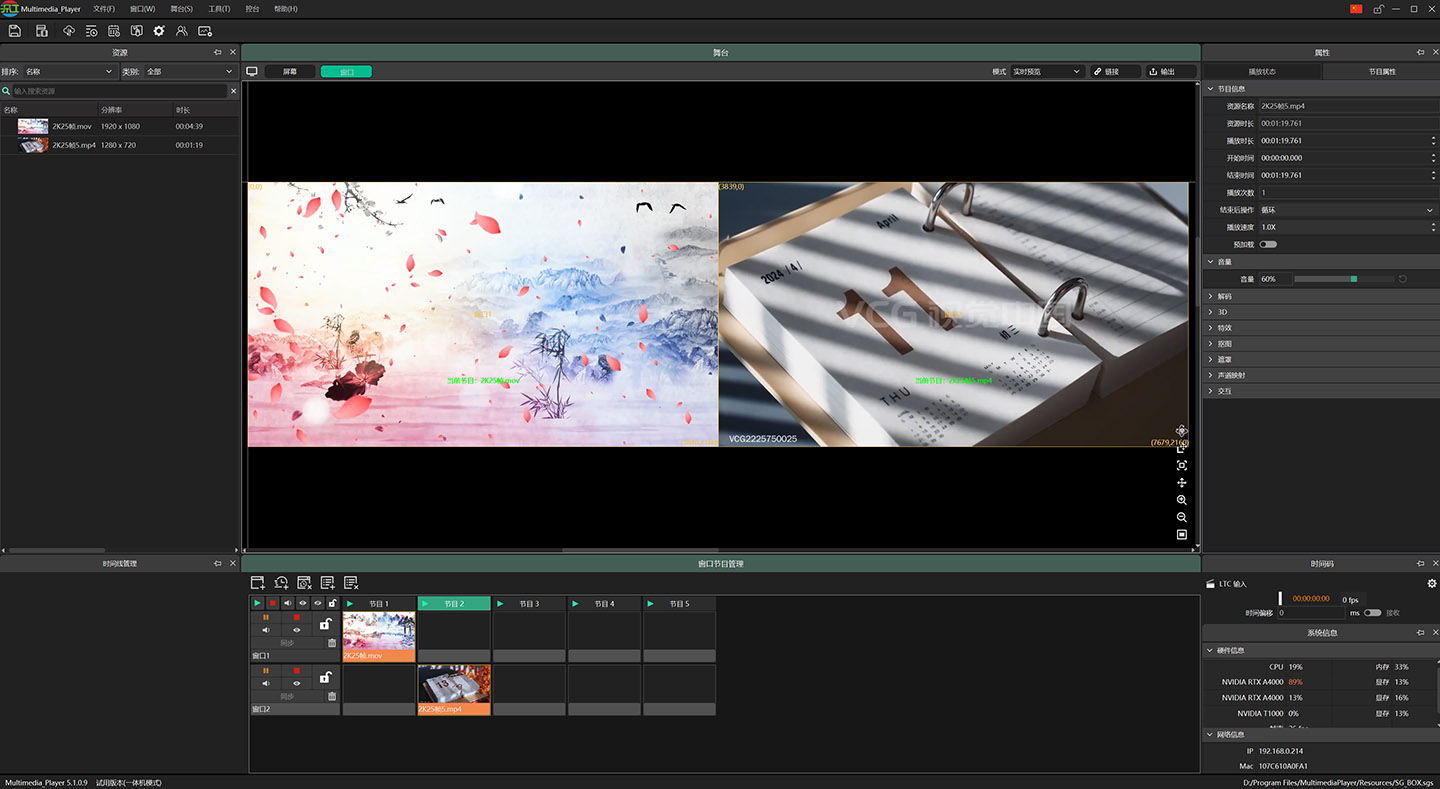Image resolution: width=1440 pixels, height=789 pixels.
Task: Switch to the 播放状态 tab
Action: 1262,72
